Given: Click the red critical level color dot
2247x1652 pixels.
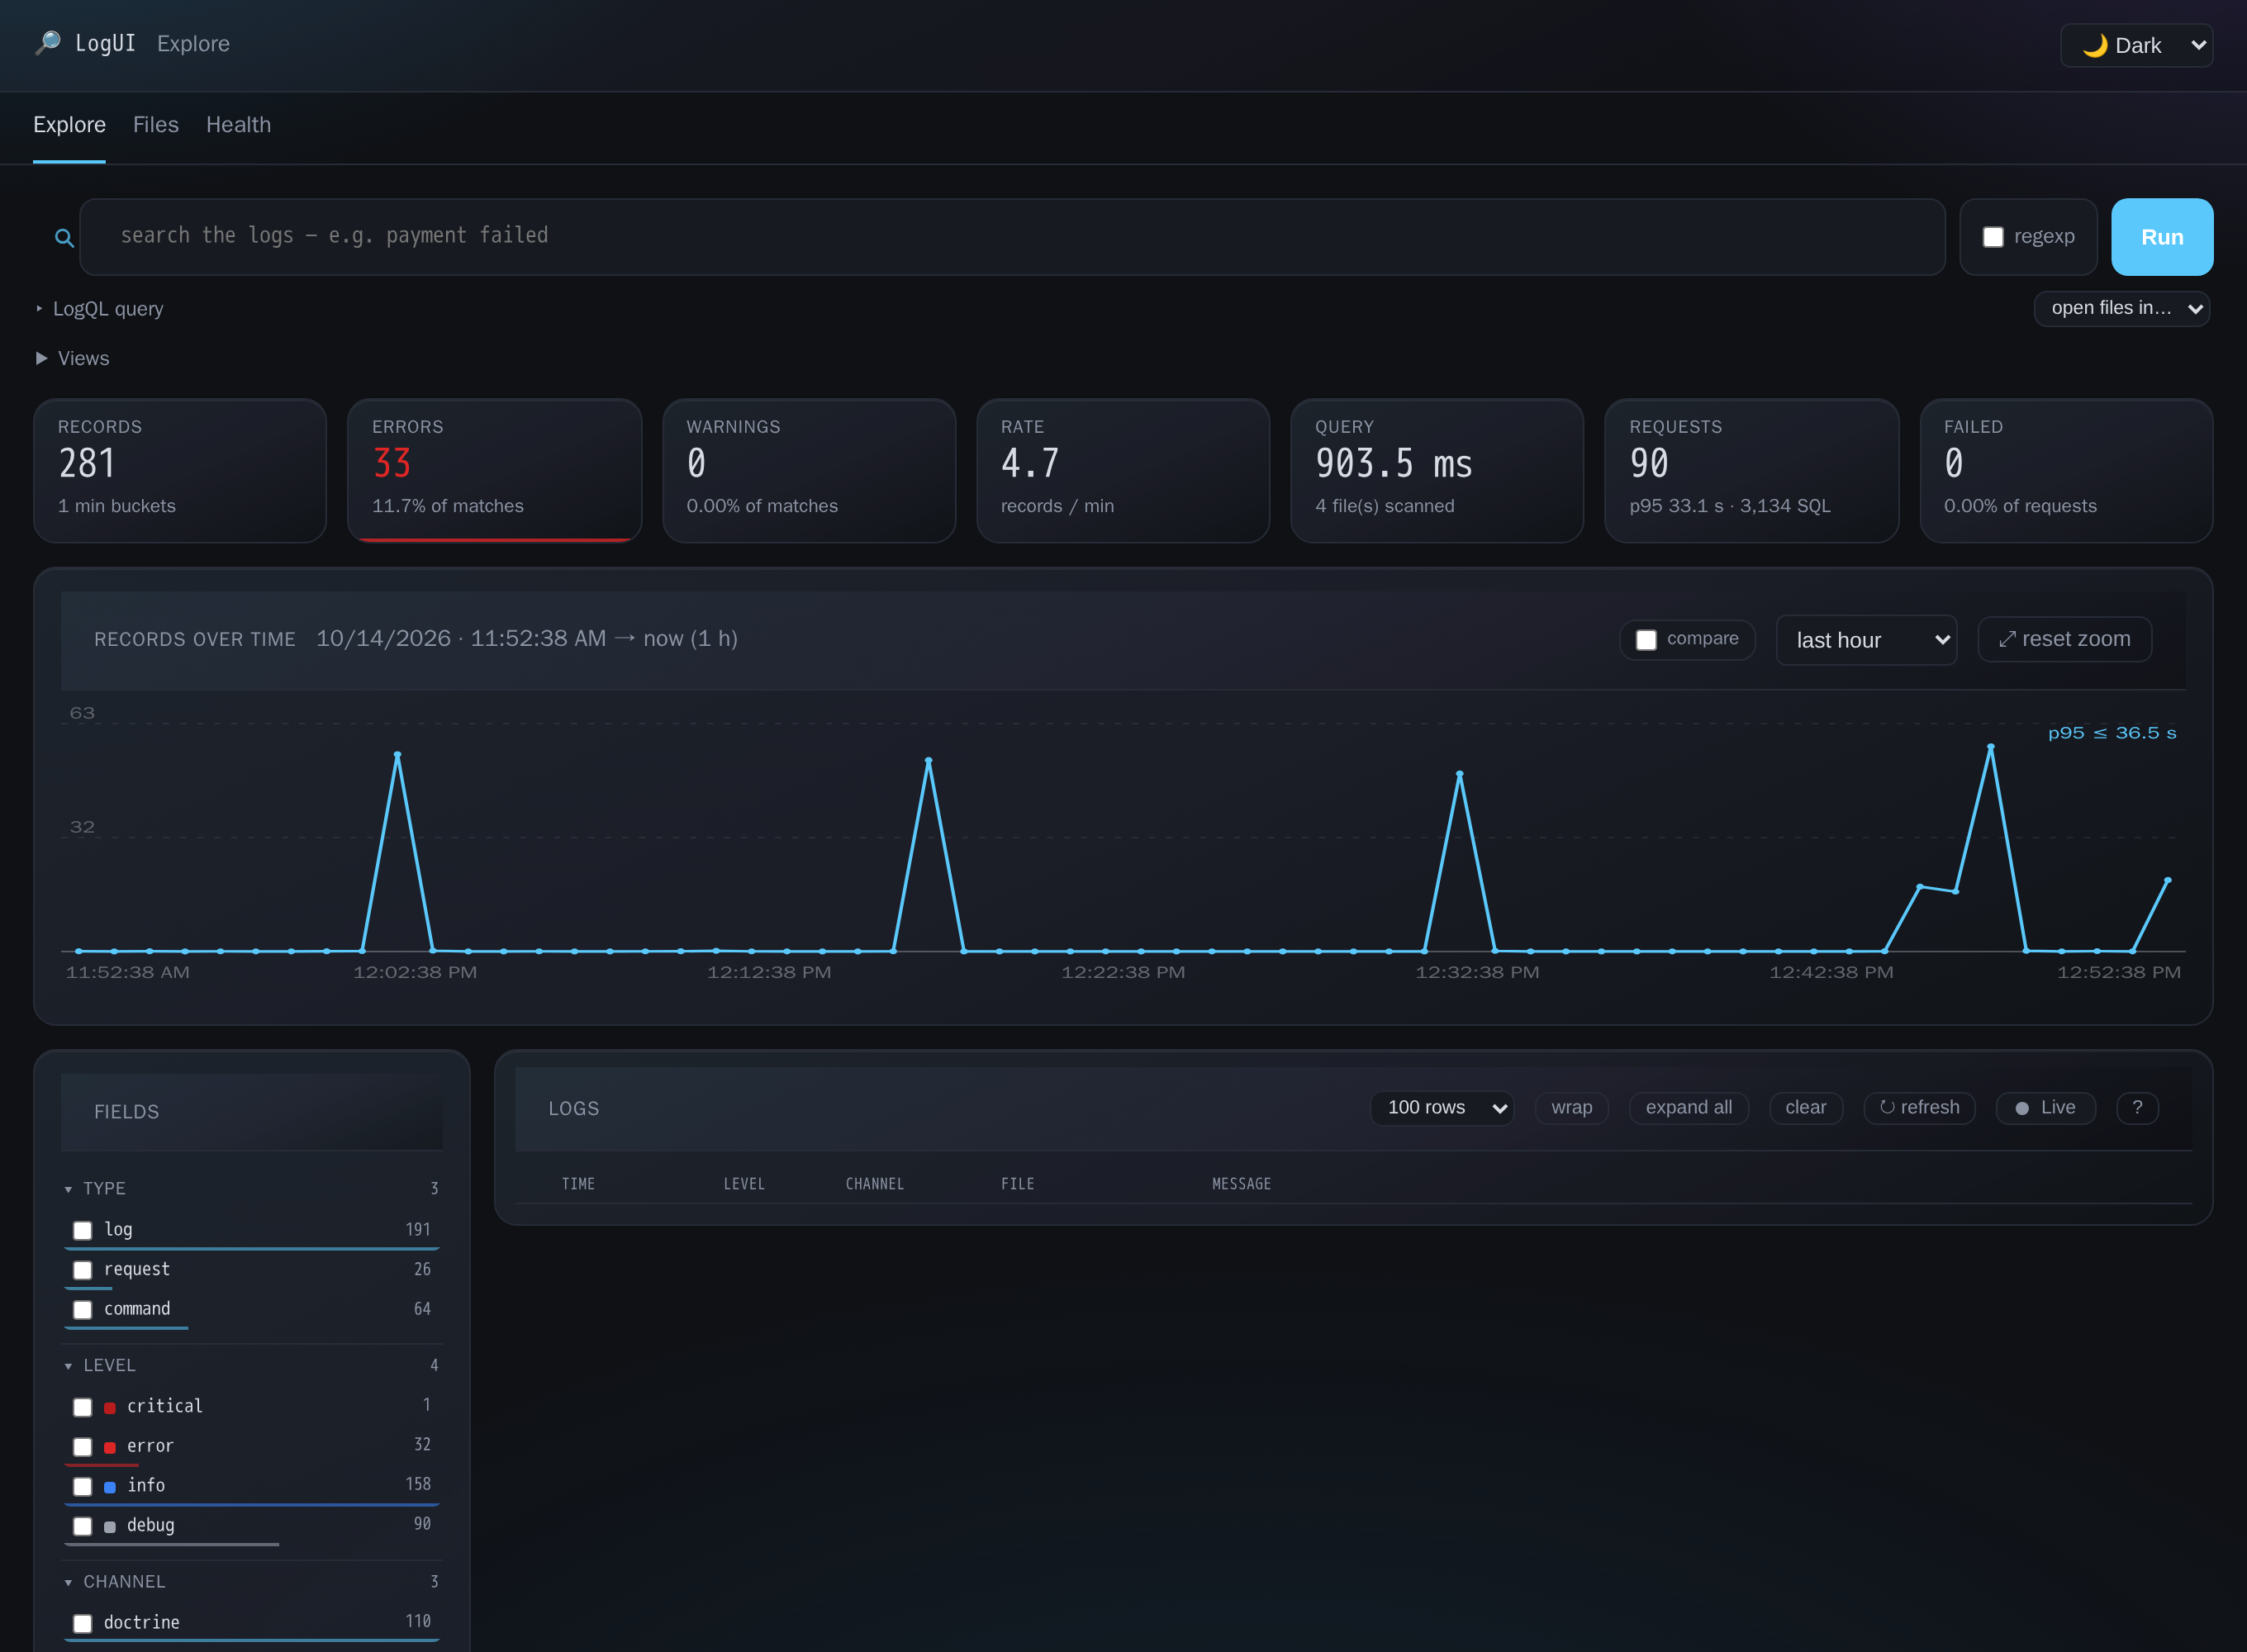Looking at the screenshot, I should click(x=110, y=1407).
